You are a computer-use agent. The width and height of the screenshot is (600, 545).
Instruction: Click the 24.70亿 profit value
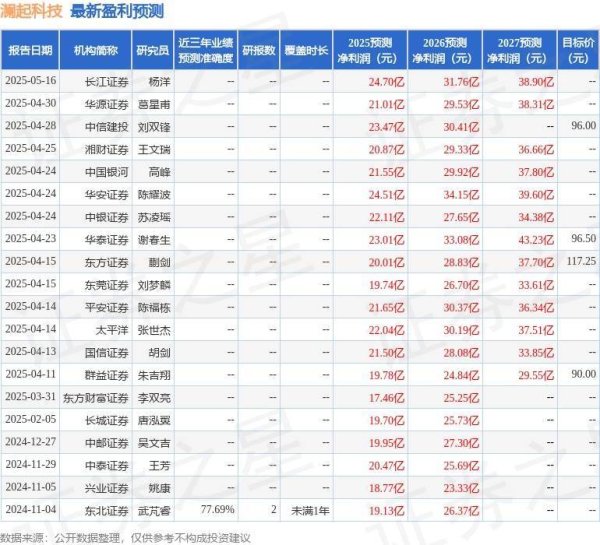pyautogui.click(x=386, y=82)
